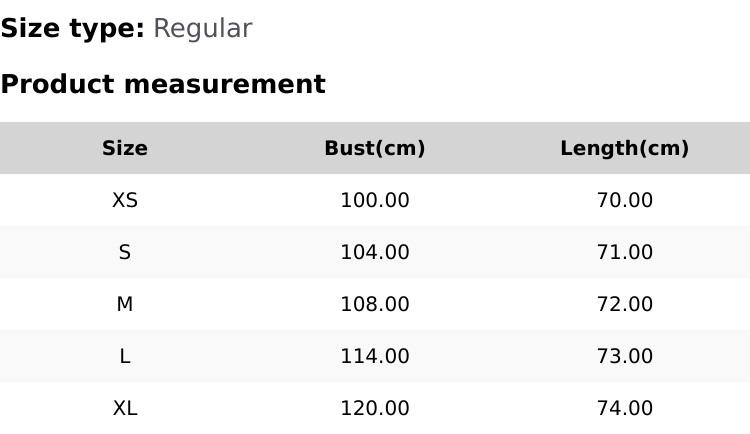Pick the 73.00 length value

click(625, 357)
